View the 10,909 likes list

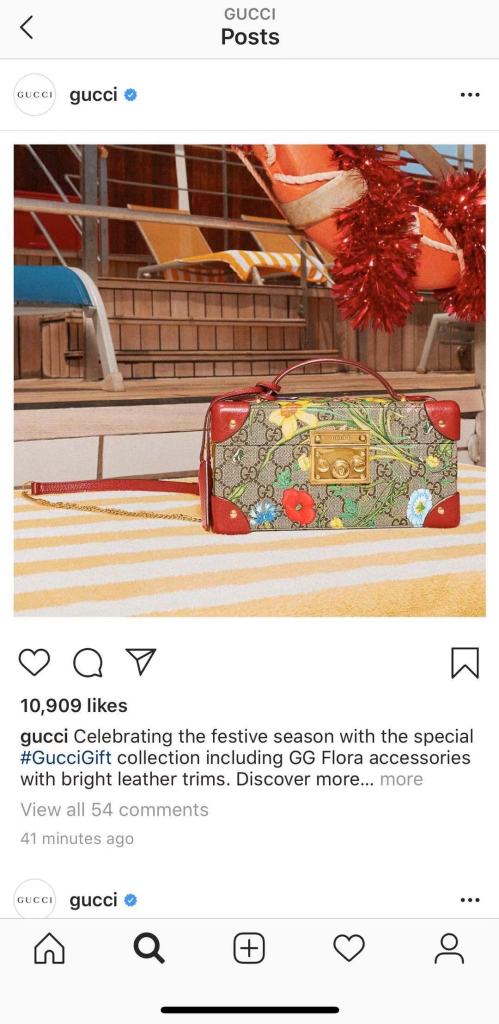pos(74,705)
